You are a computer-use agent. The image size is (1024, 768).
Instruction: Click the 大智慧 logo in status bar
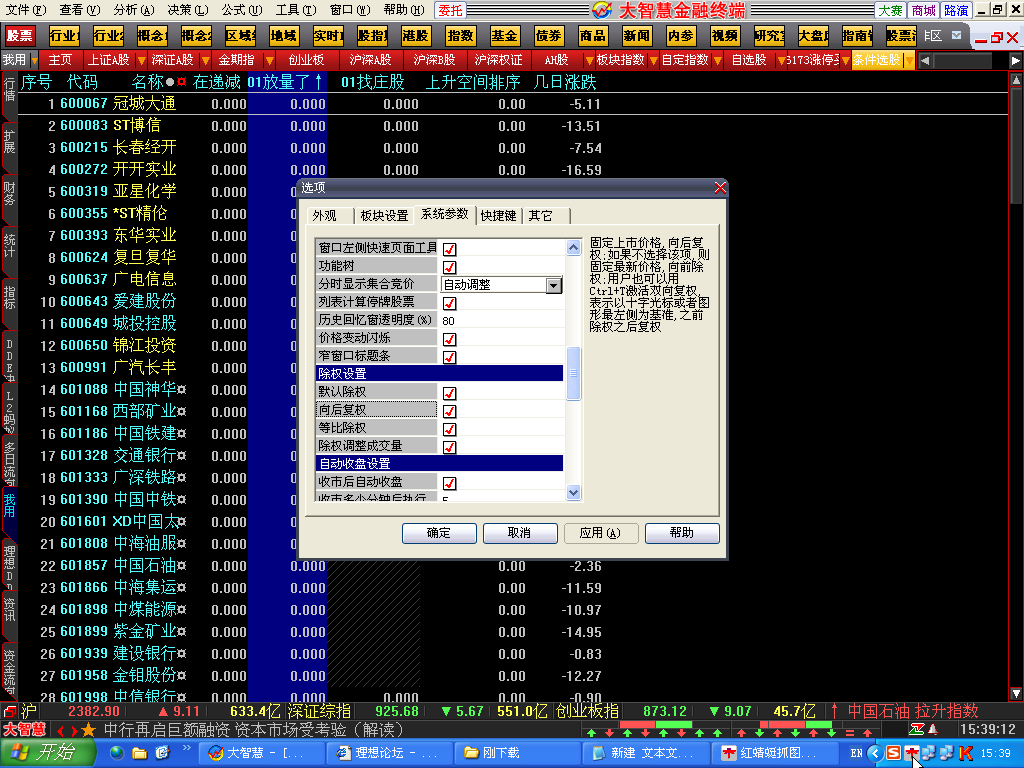click(25, 729)
